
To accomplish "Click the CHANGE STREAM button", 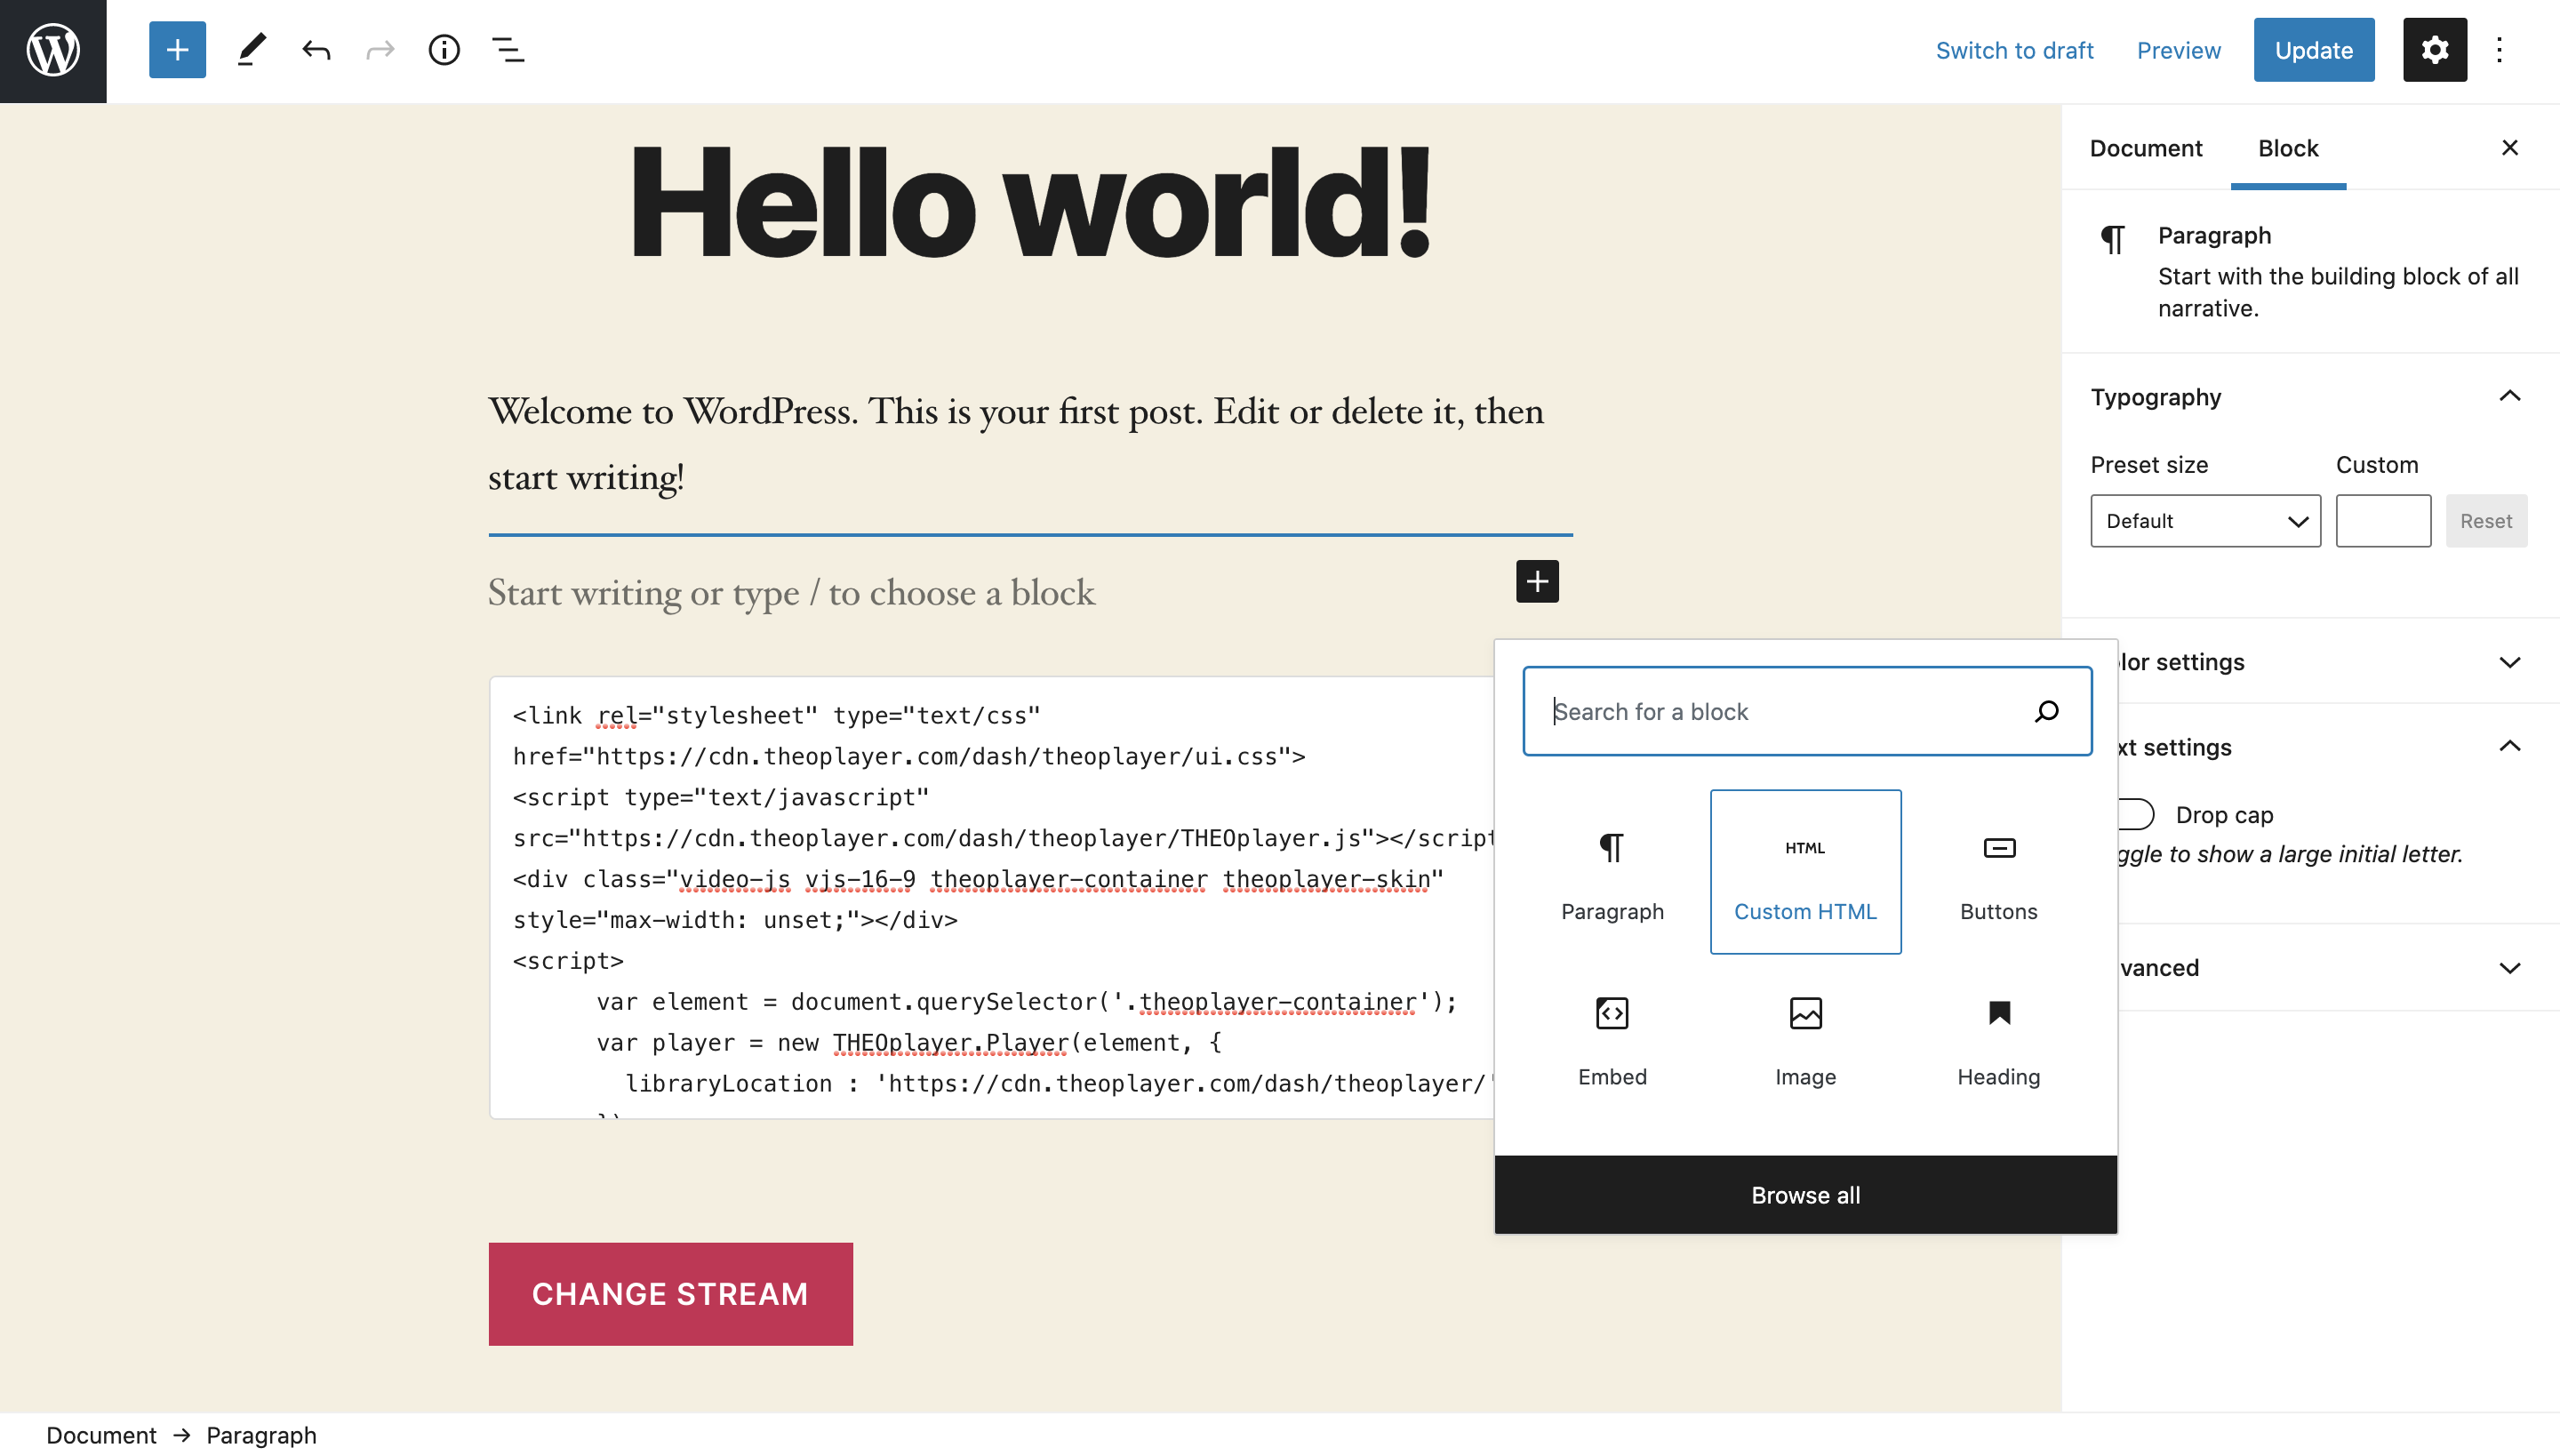I will [670, 1294].
